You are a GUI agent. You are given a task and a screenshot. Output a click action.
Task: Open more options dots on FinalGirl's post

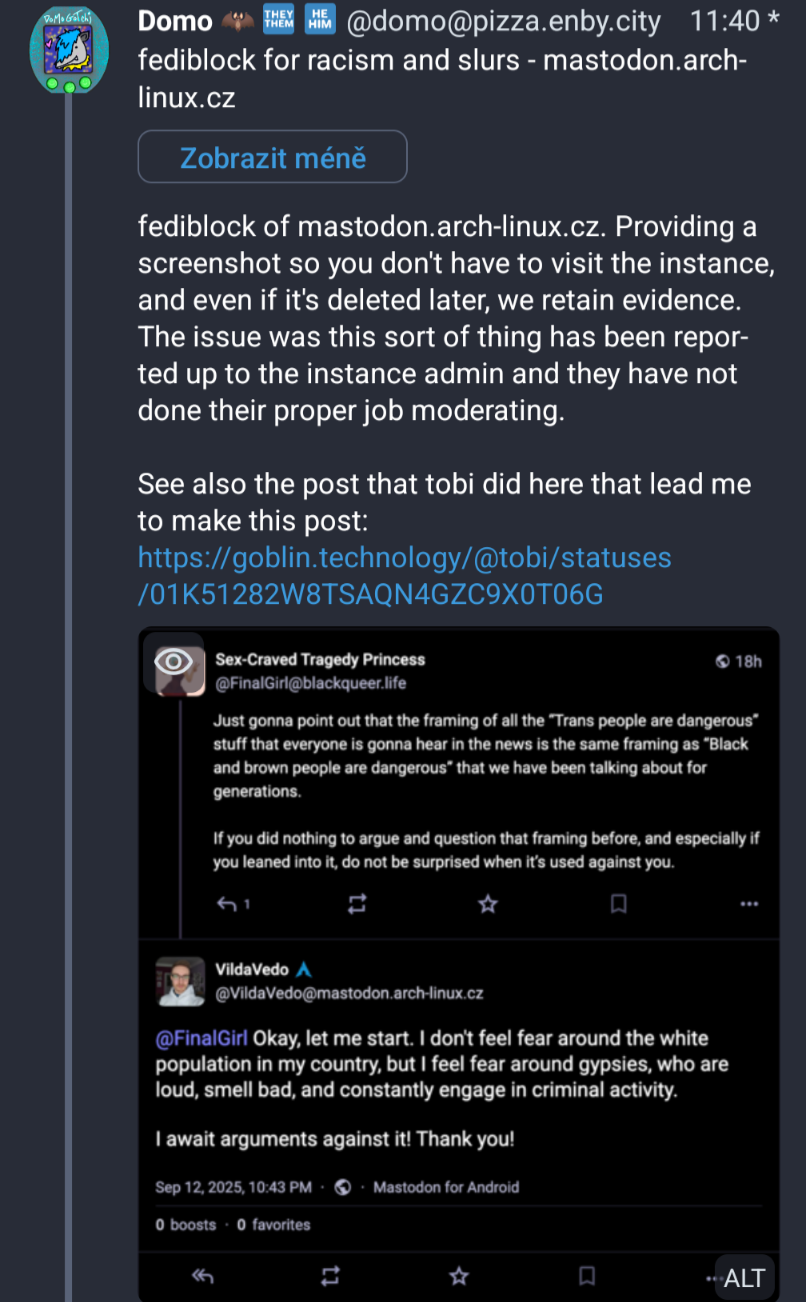click(x=749, y=904)
